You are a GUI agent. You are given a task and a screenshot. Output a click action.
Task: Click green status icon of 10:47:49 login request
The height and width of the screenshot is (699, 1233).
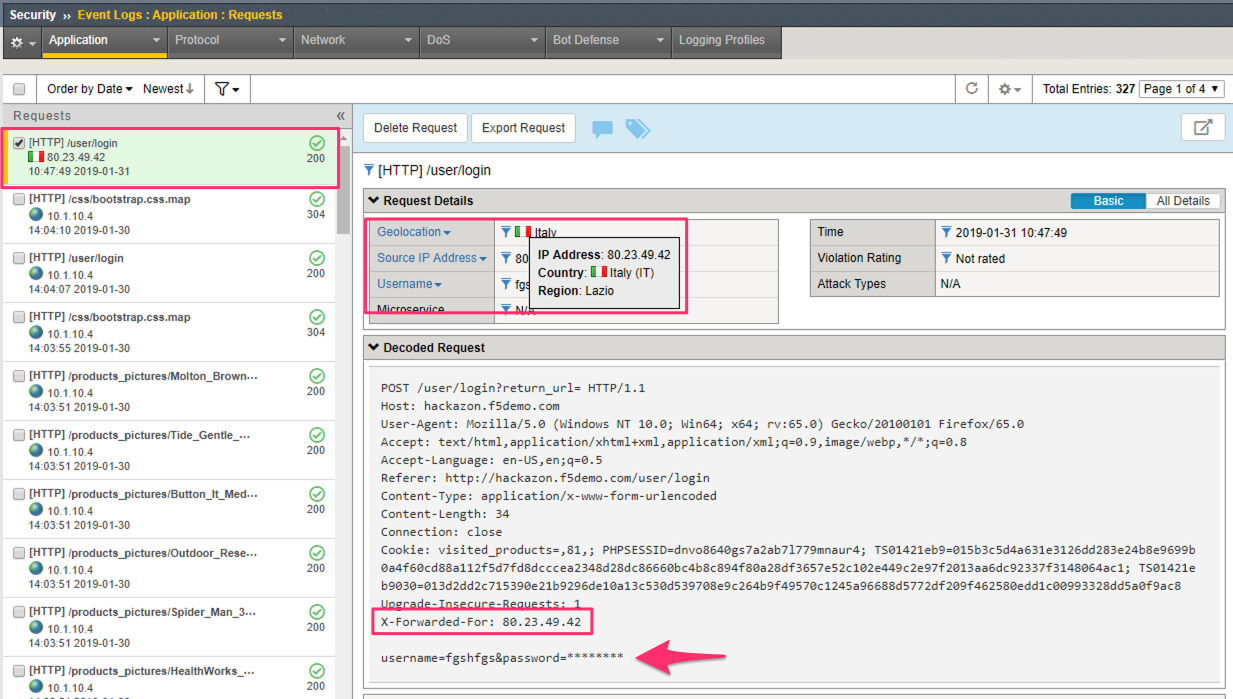[316, 143]
